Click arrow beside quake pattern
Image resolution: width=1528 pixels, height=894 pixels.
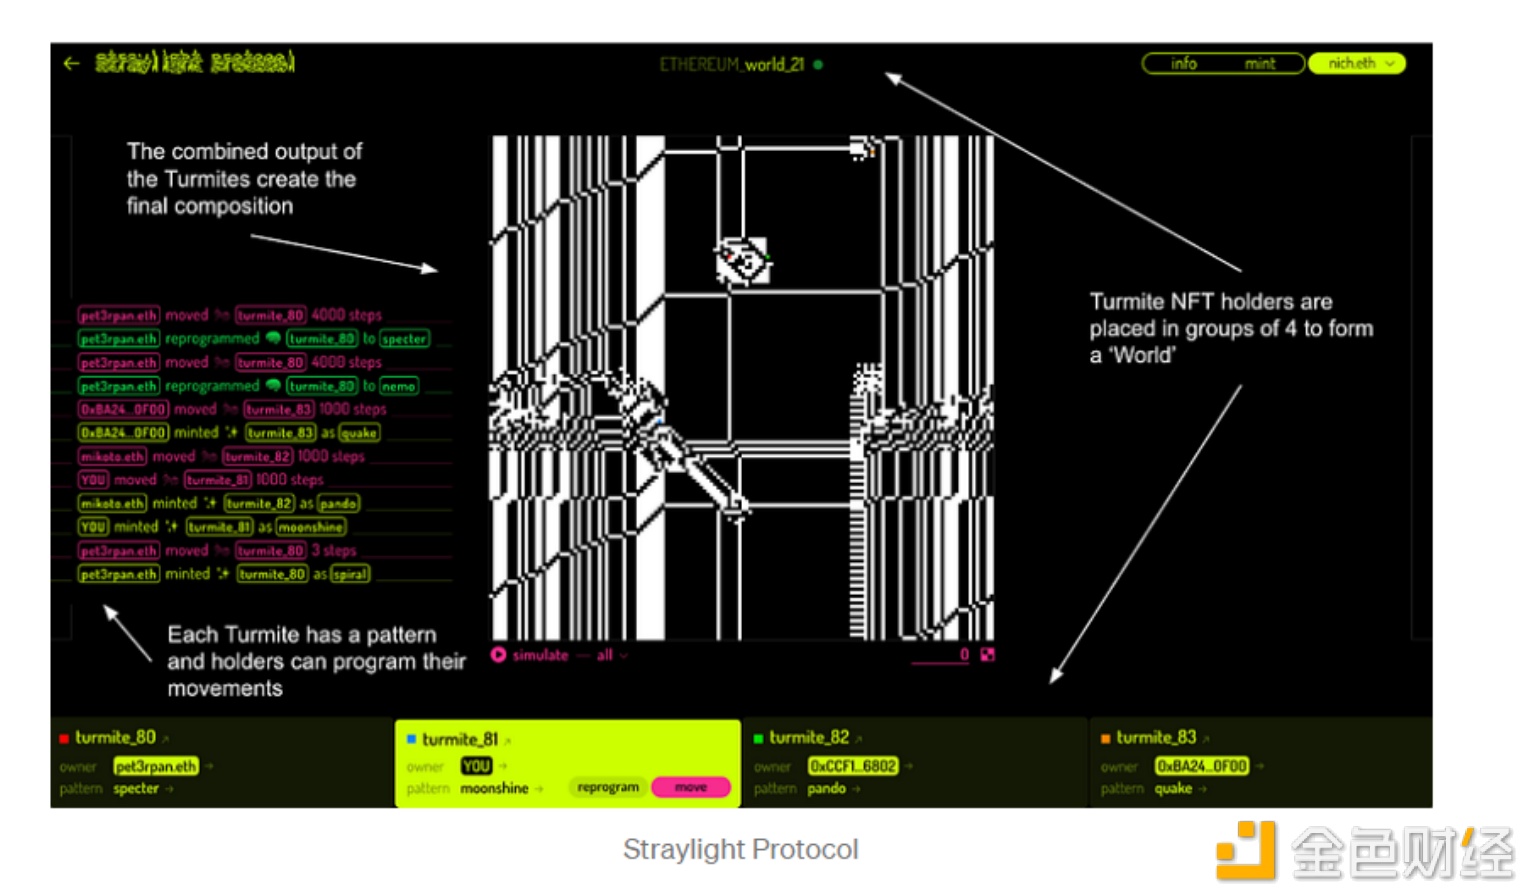pyautogui.click(x=1203, y=789)
